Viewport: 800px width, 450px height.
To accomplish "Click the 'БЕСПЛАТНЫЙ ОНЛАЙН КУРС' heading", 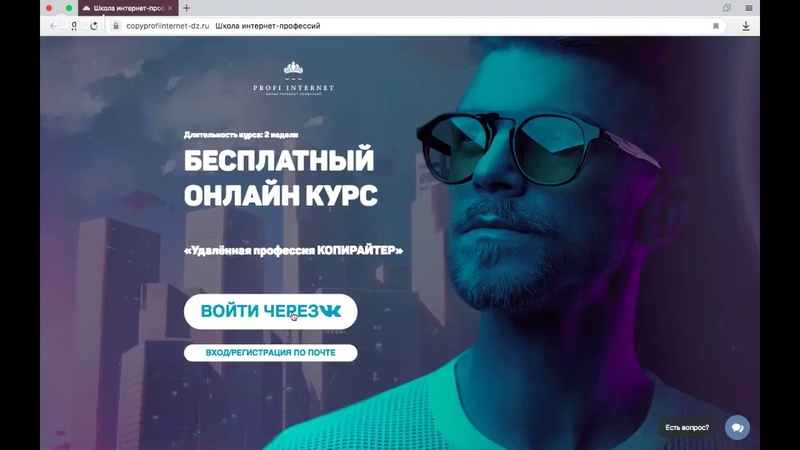I will tap(281, 177).
